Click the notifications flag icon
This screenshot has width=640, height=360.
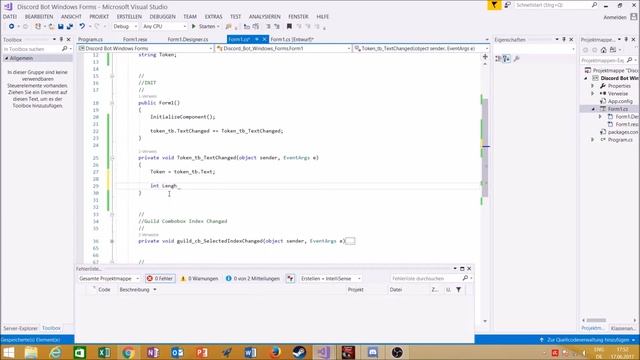pyautogui.click(x=494, y=5)
